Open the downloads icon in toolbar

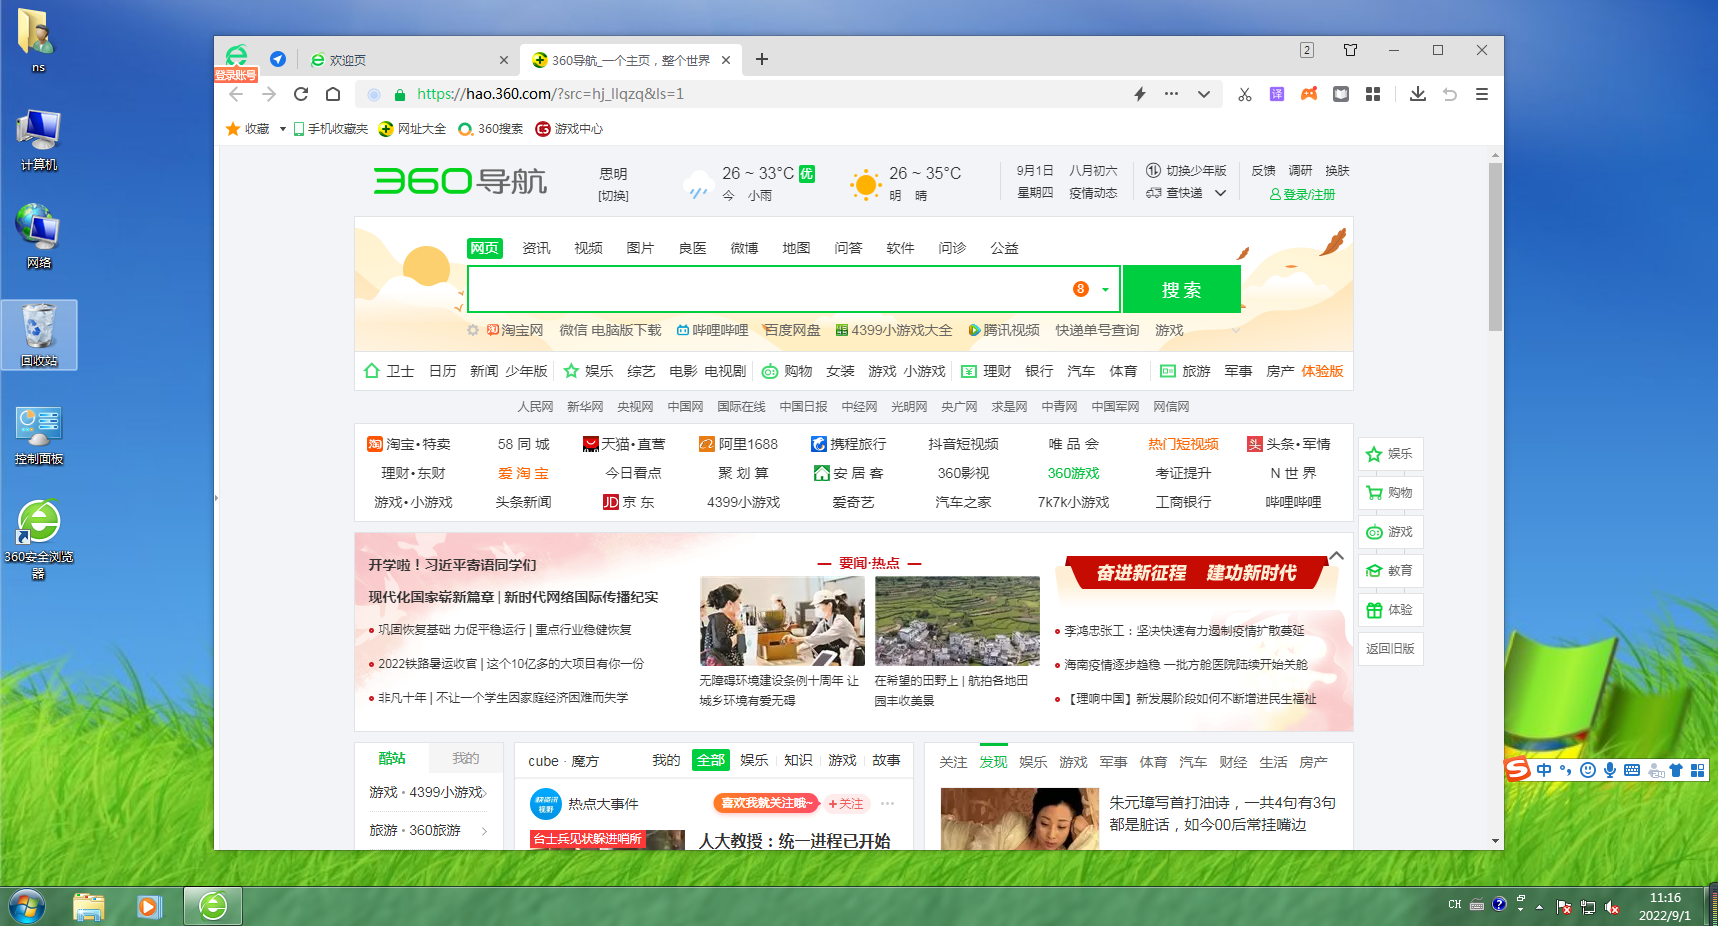pos(1418,94)
